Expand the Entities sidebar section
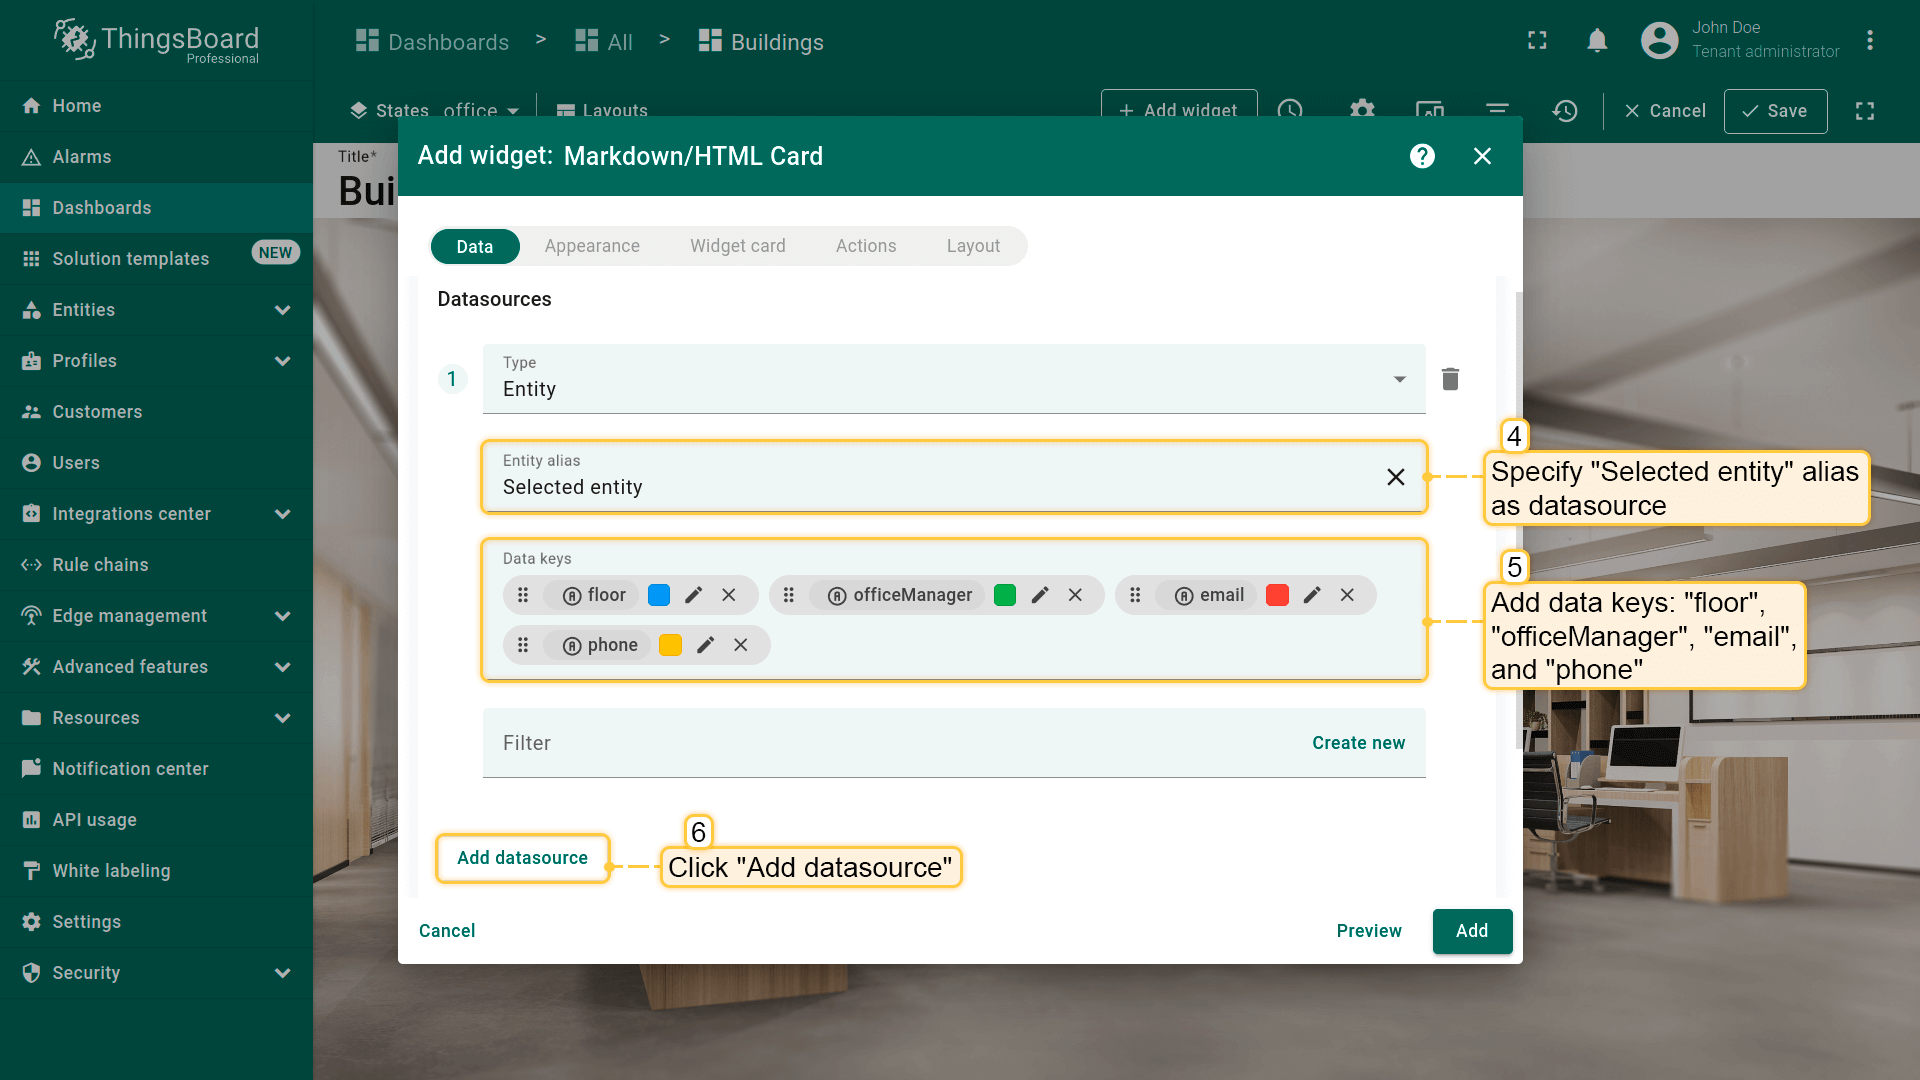The image size is (1920, 1080). [282, 310]
